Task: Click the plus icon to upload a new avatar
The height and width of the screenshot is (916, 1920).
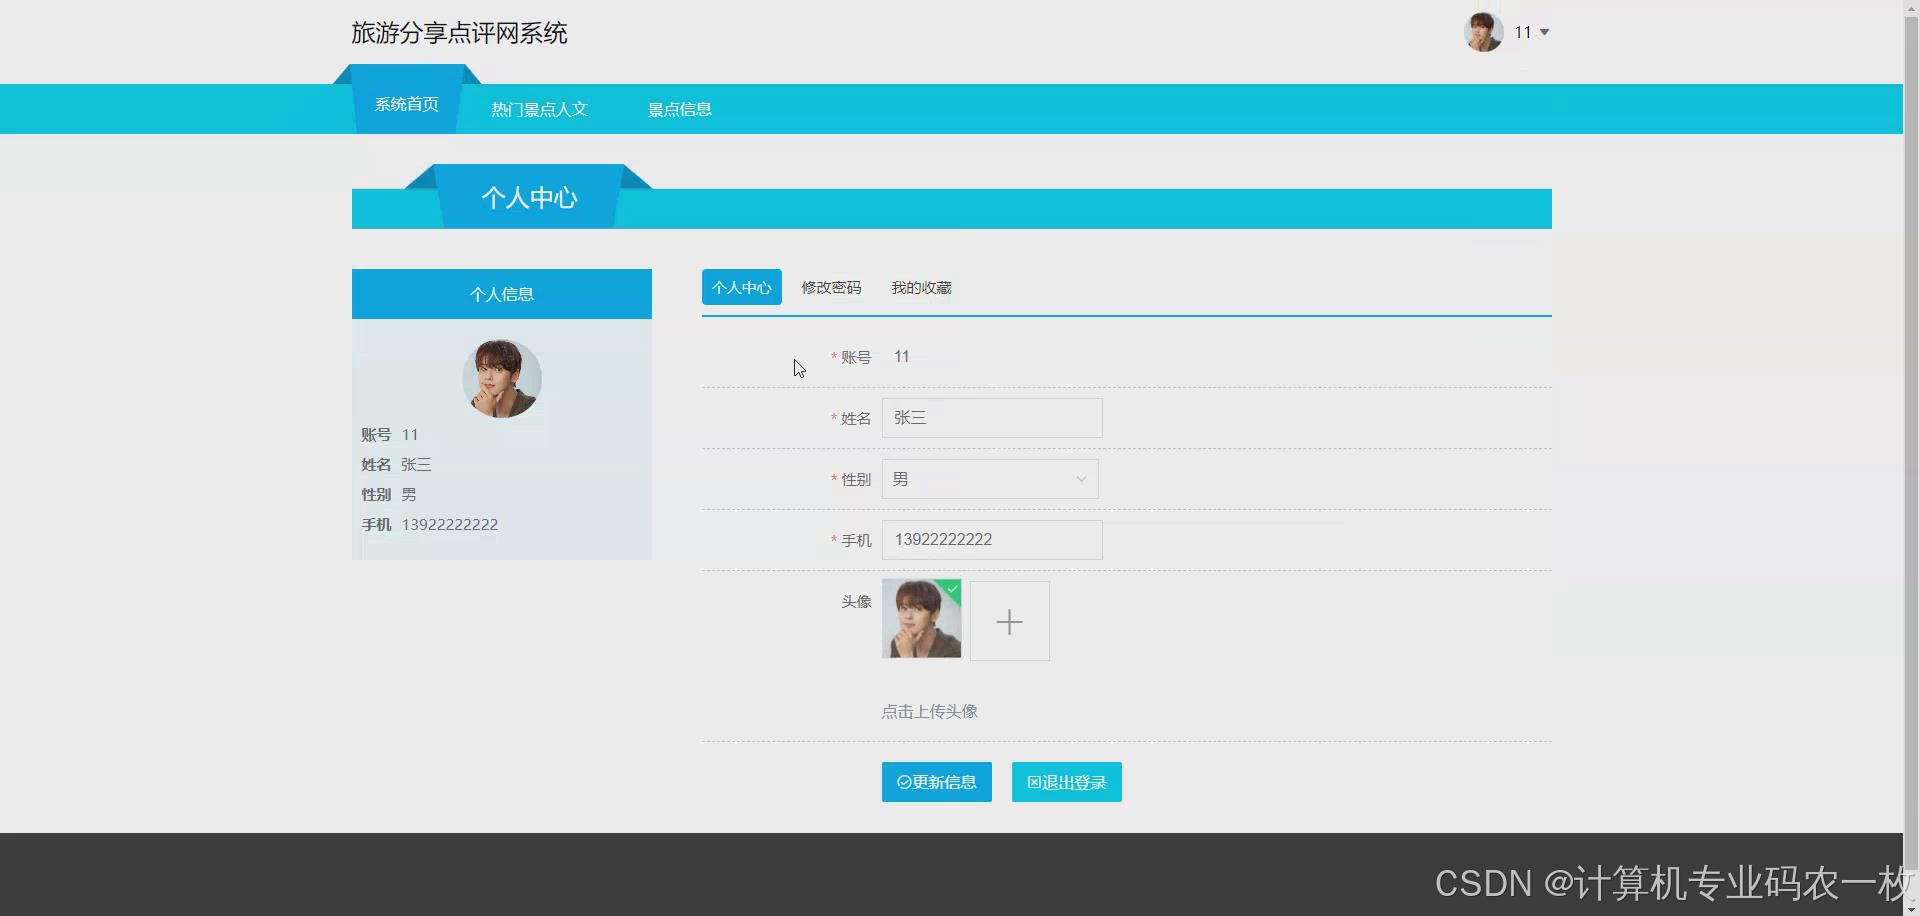Action: [x=1010, y=622]
